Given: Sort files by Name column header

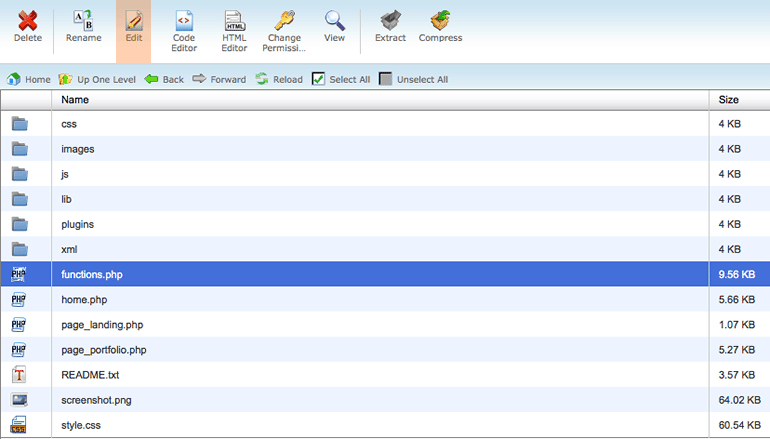Looking at the screenshot, I should pyautogui.click(x=75, y=100).
